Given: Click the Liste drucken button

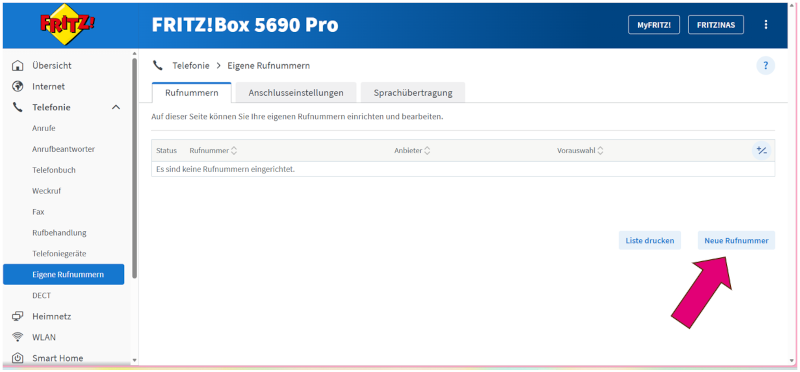Looking at the screenshot, I should click(649, 241).
